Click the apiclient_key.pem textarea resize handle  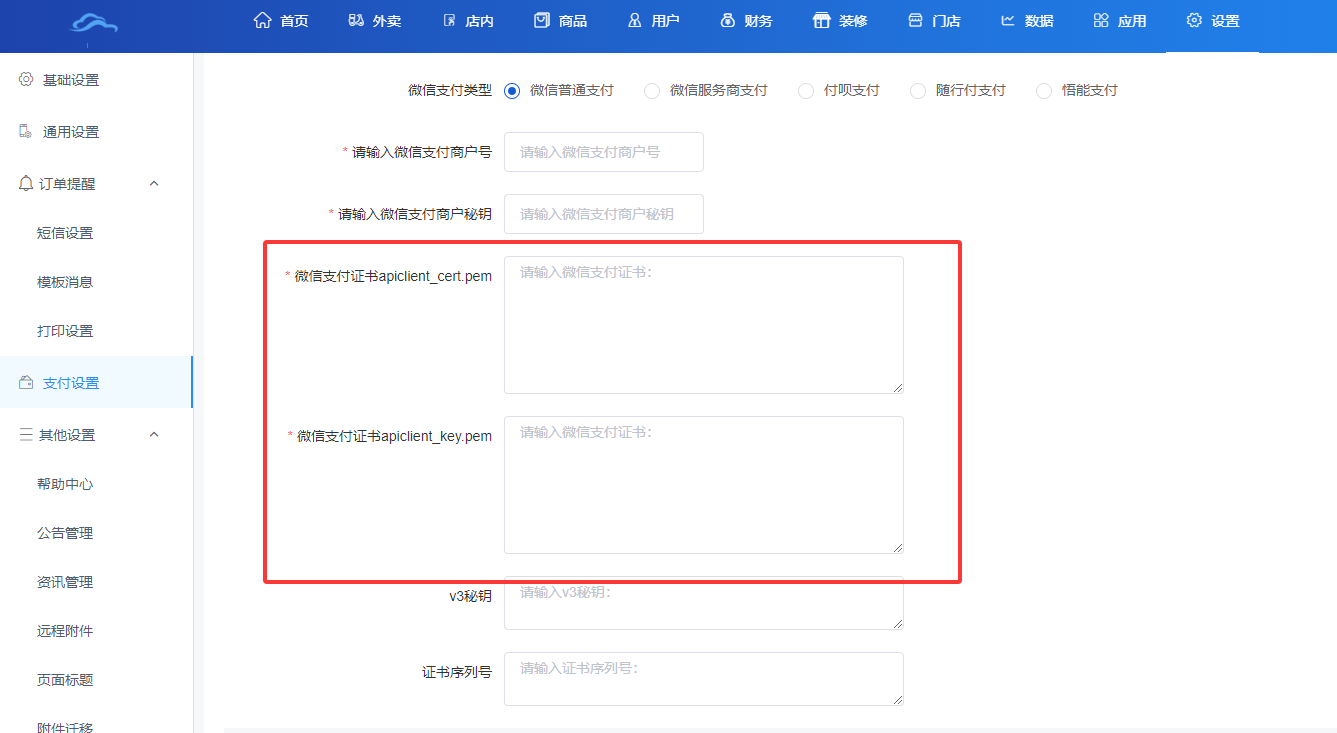898,548
